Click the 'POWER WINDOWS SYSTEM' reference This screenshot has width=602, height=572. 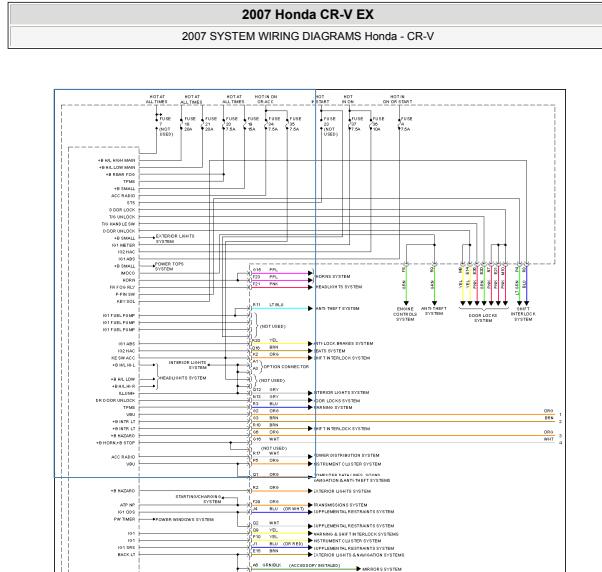(185, 519)
